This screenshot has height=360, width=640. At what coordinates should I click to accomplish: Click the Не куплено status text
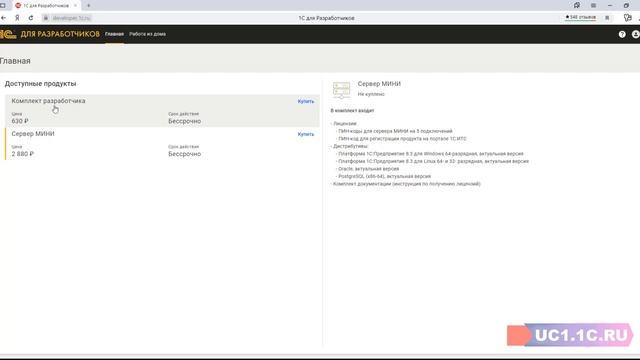(x=371, y=94)
